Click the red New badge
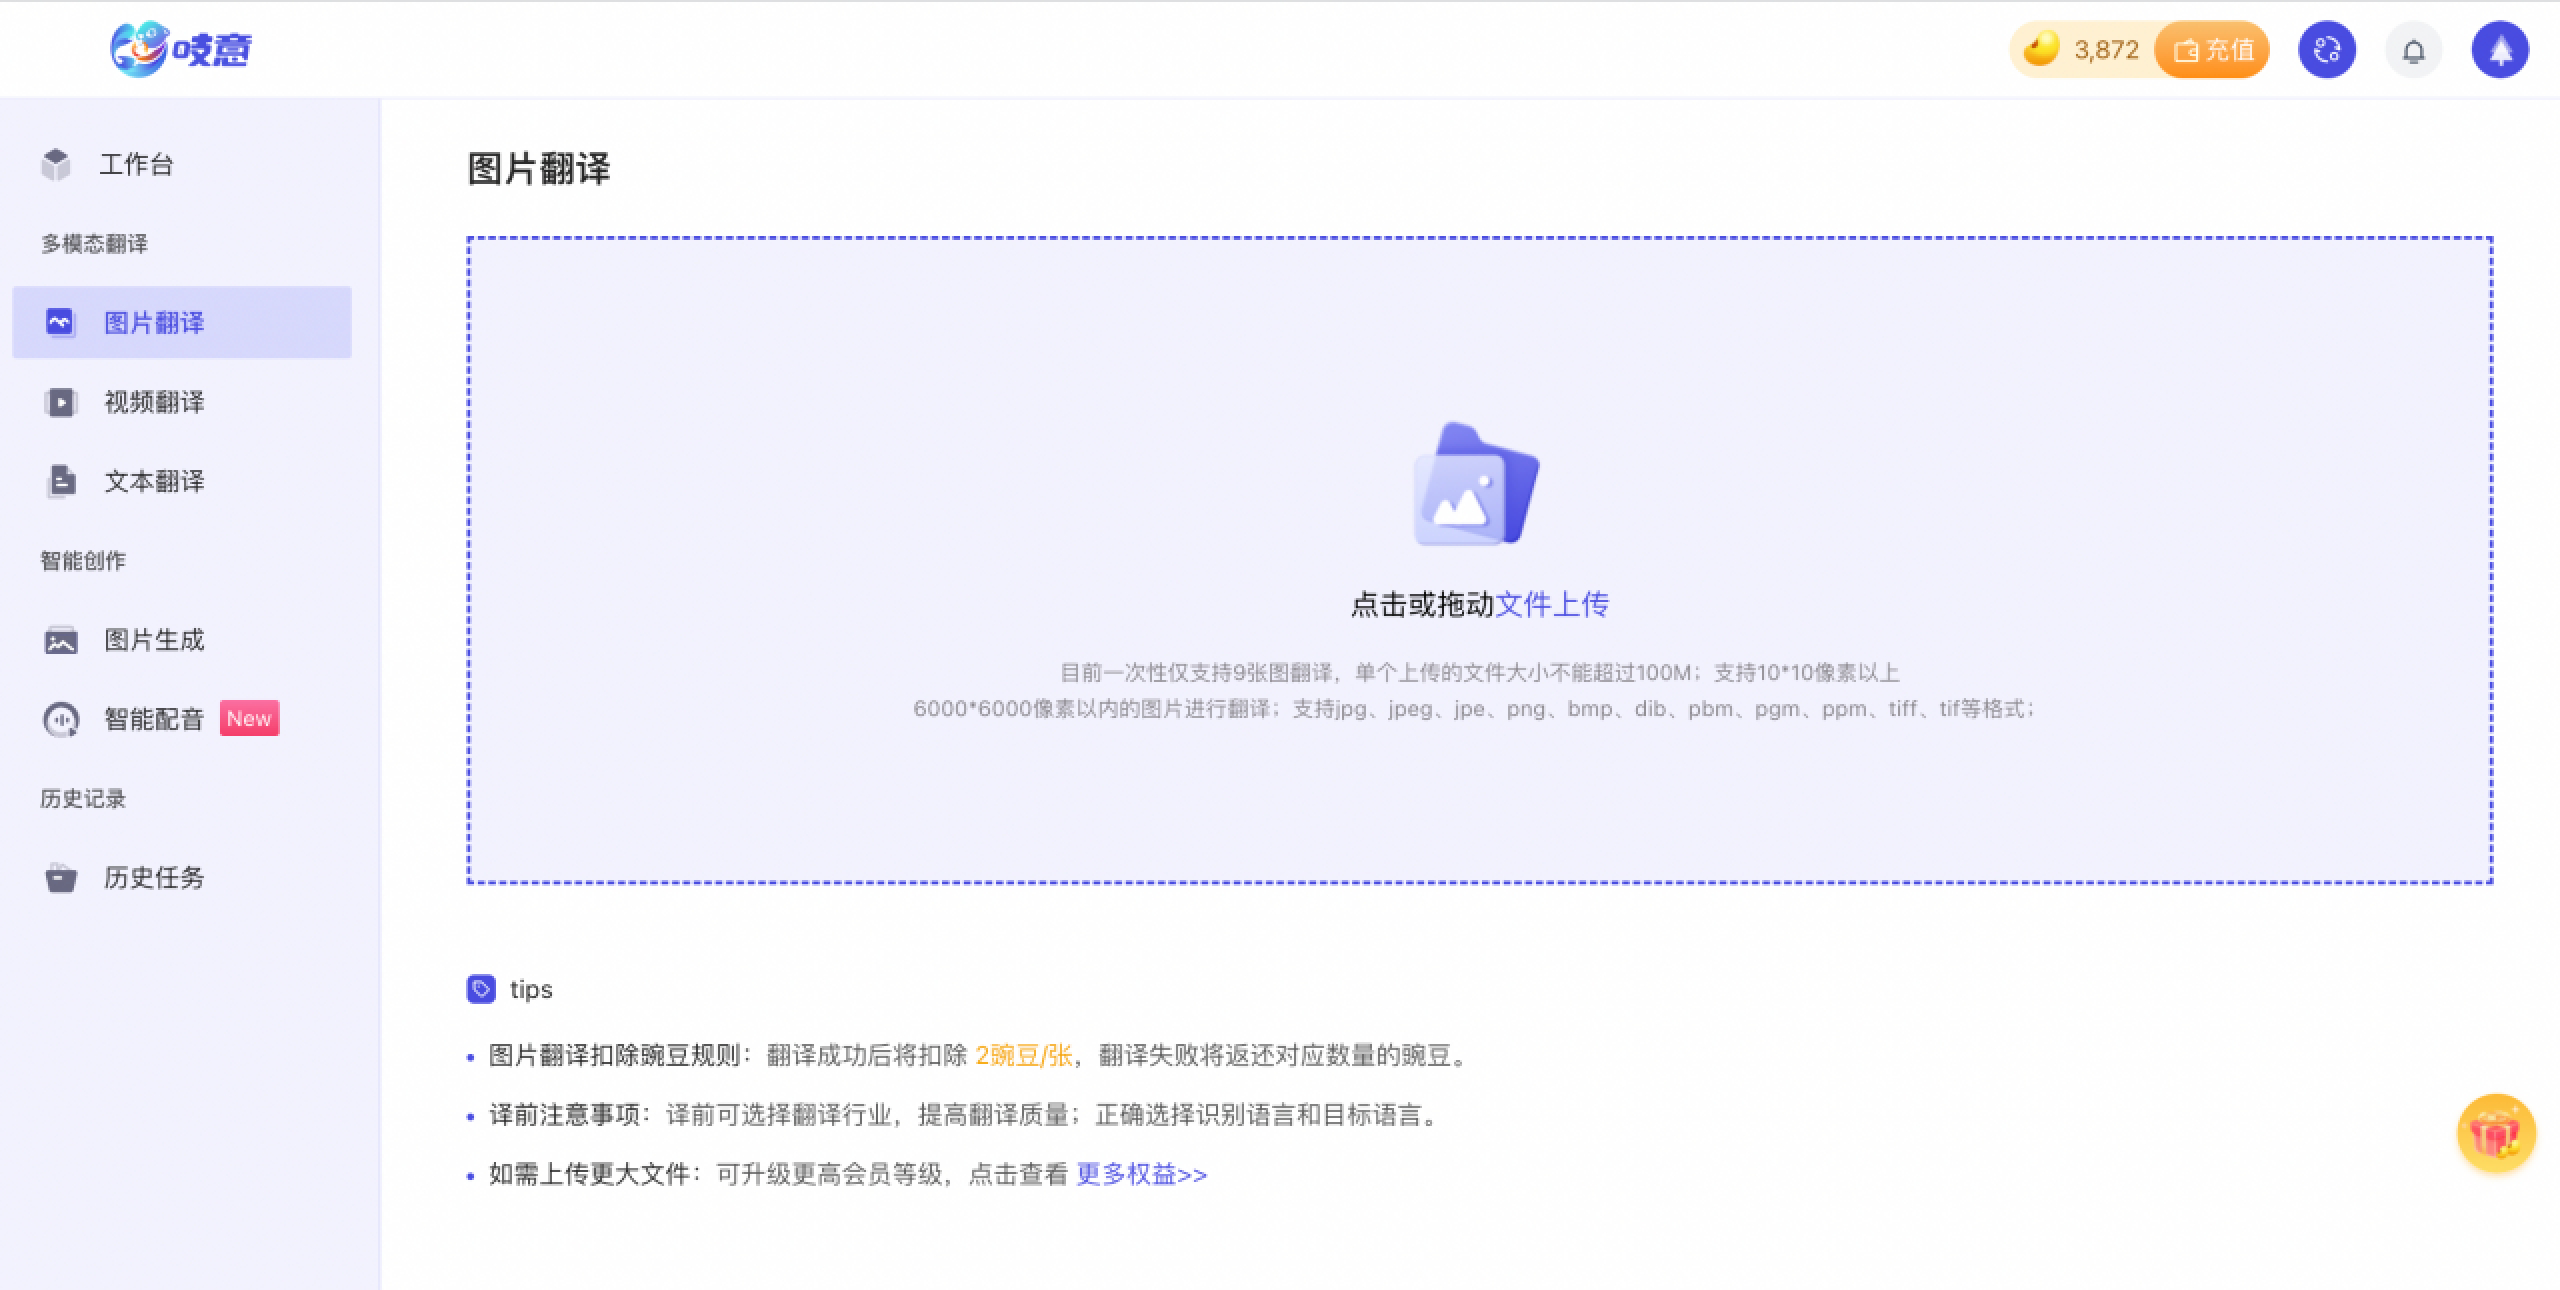 pyautogui.click(x=249, y=718)
